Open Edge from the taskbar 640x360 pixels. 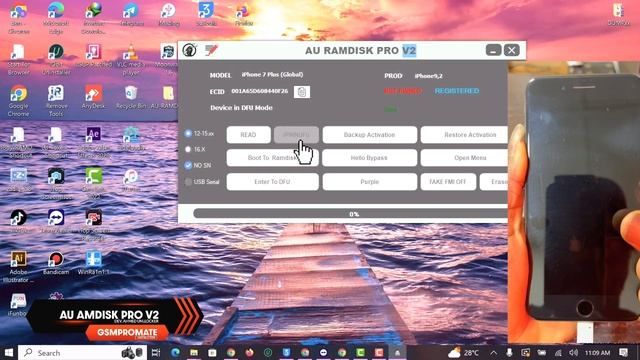point(175,353)
